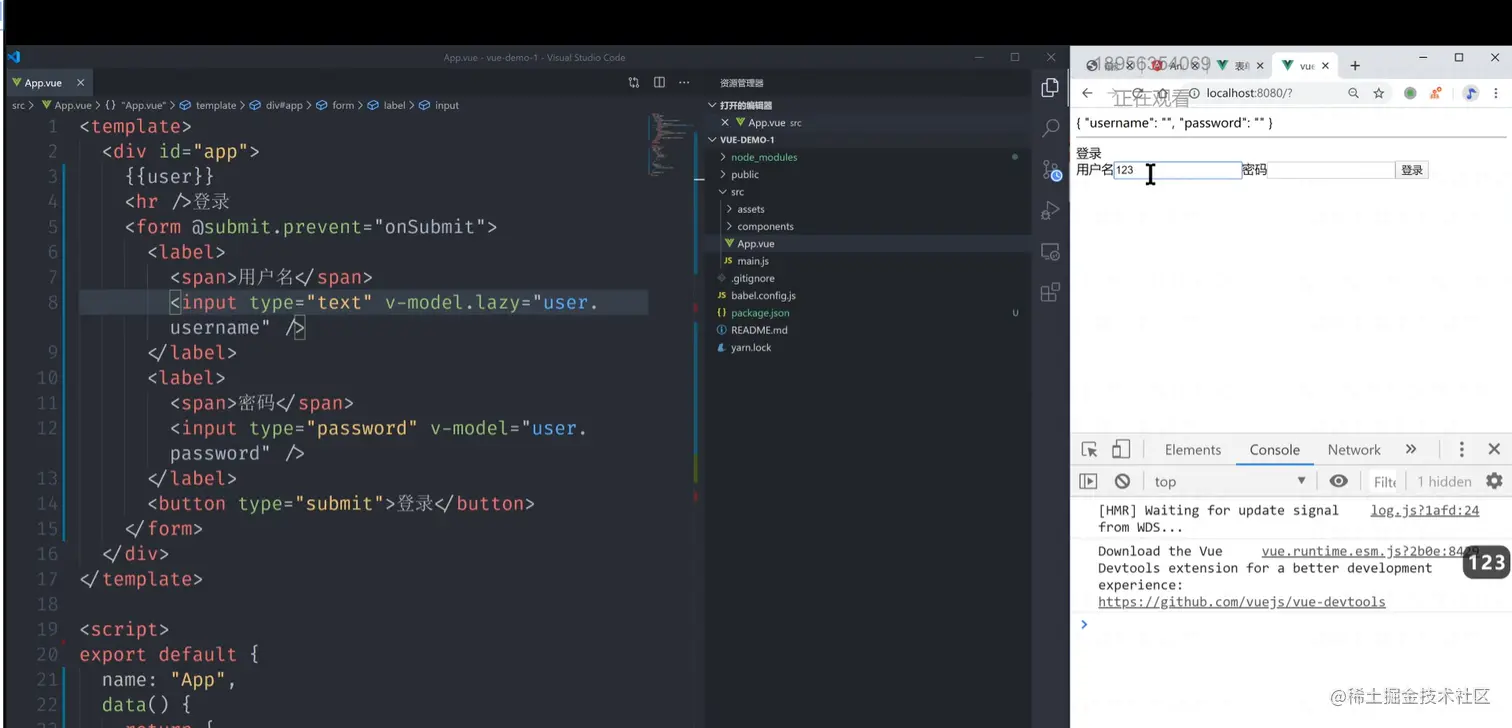Image resolution: width=1512 pixels, height=728 pixels.
Task: Close the App.vue editor tab
Action: pyautogui.click(x=80, y=83)
